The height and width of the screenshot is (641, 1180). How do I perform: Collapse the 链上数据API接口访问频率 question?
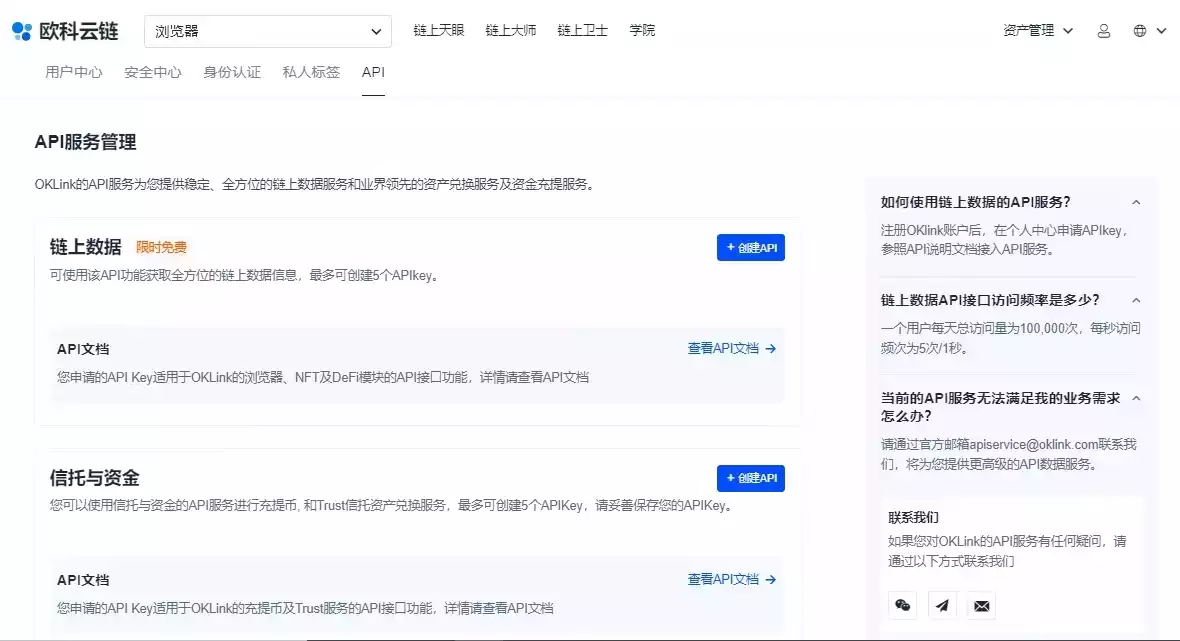pyautogui.click(x=1136, y=300)
